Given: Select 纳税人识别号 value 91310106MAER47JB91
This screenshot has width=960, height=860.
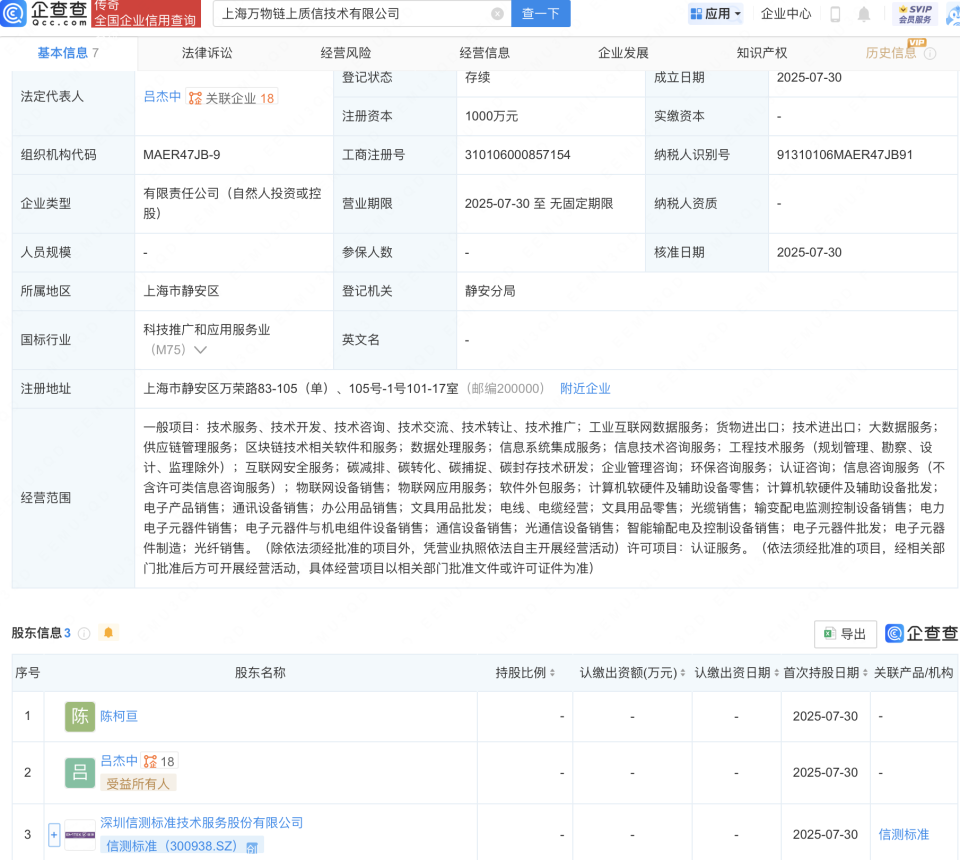Looking at the screenshot, I should [845, 155].
